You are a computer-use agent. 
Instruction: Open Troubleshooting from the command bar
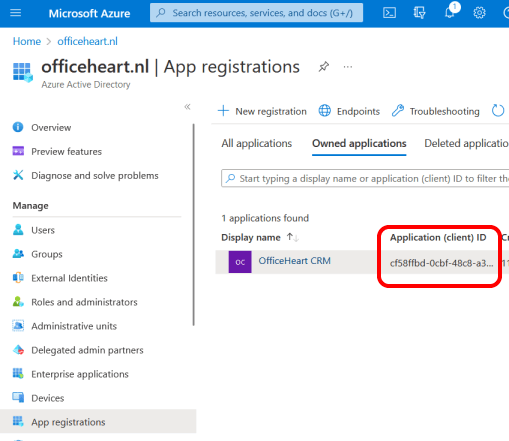pos(436,111)
